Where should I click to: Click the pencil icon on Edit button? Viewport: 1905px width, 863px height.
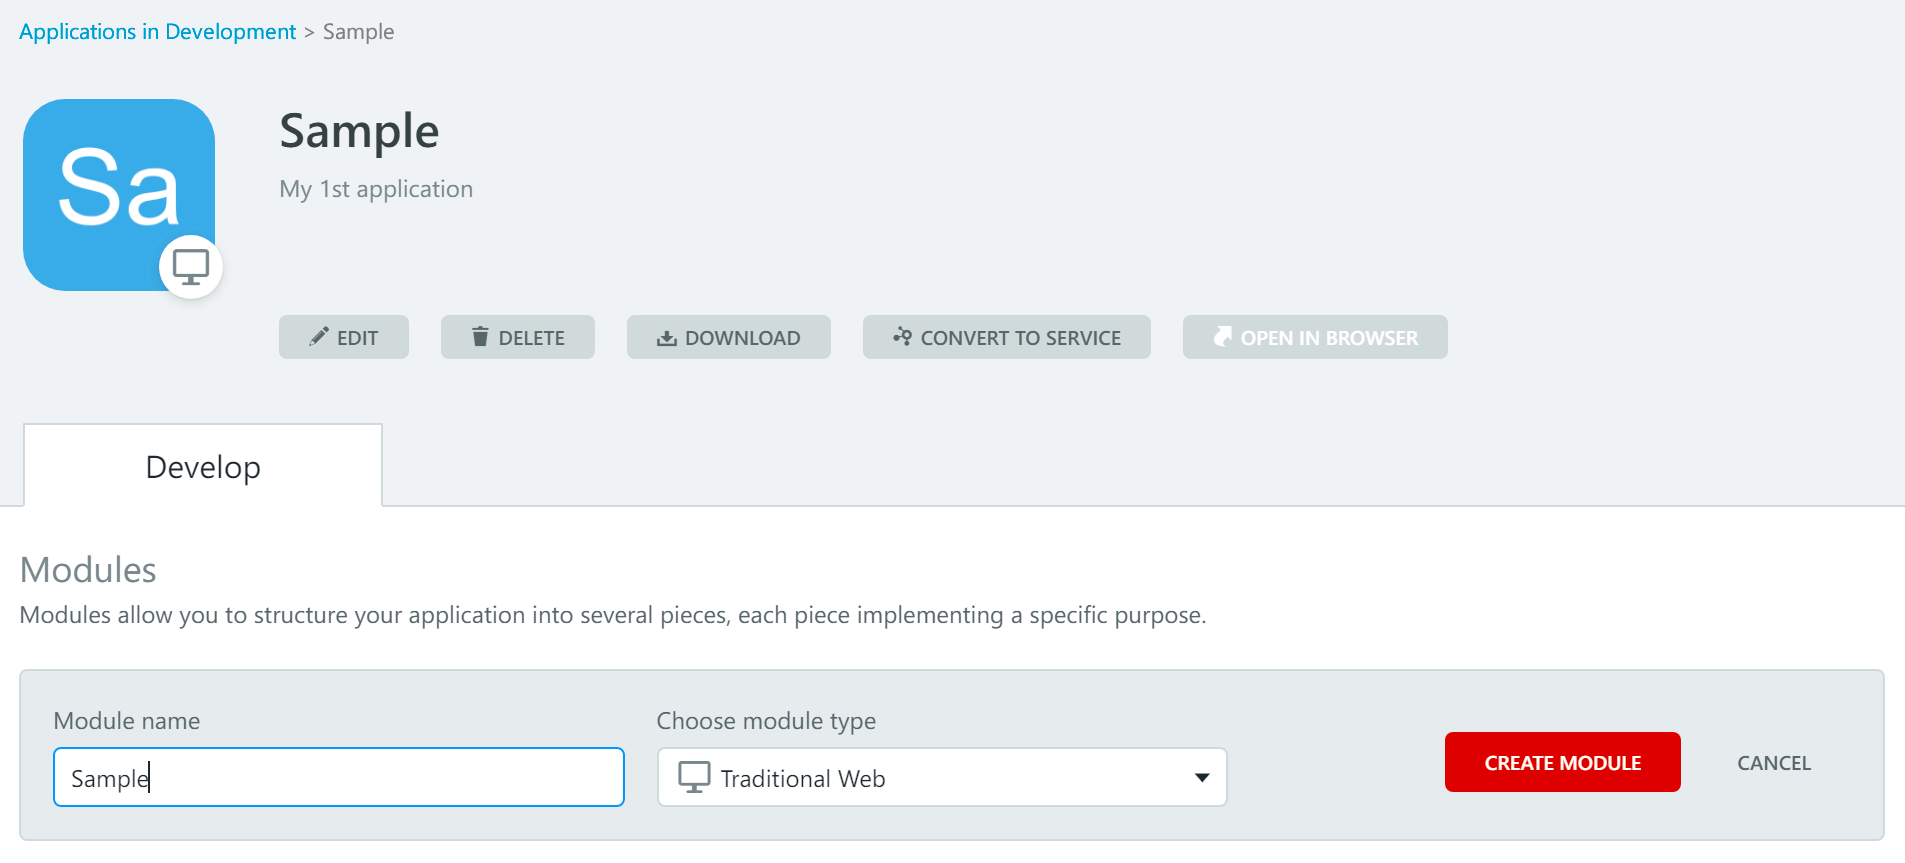coord(319,337)
